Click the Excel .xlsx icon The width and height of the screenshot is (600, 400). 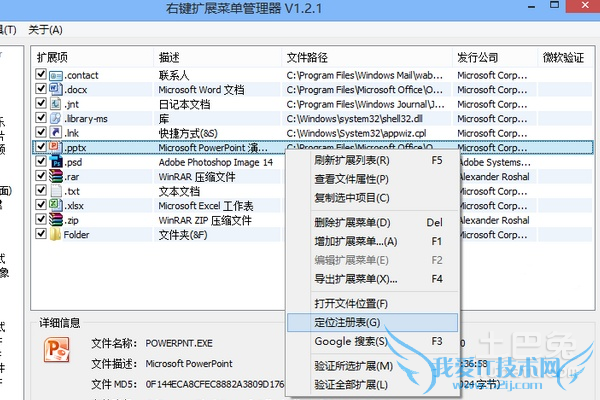55,206
